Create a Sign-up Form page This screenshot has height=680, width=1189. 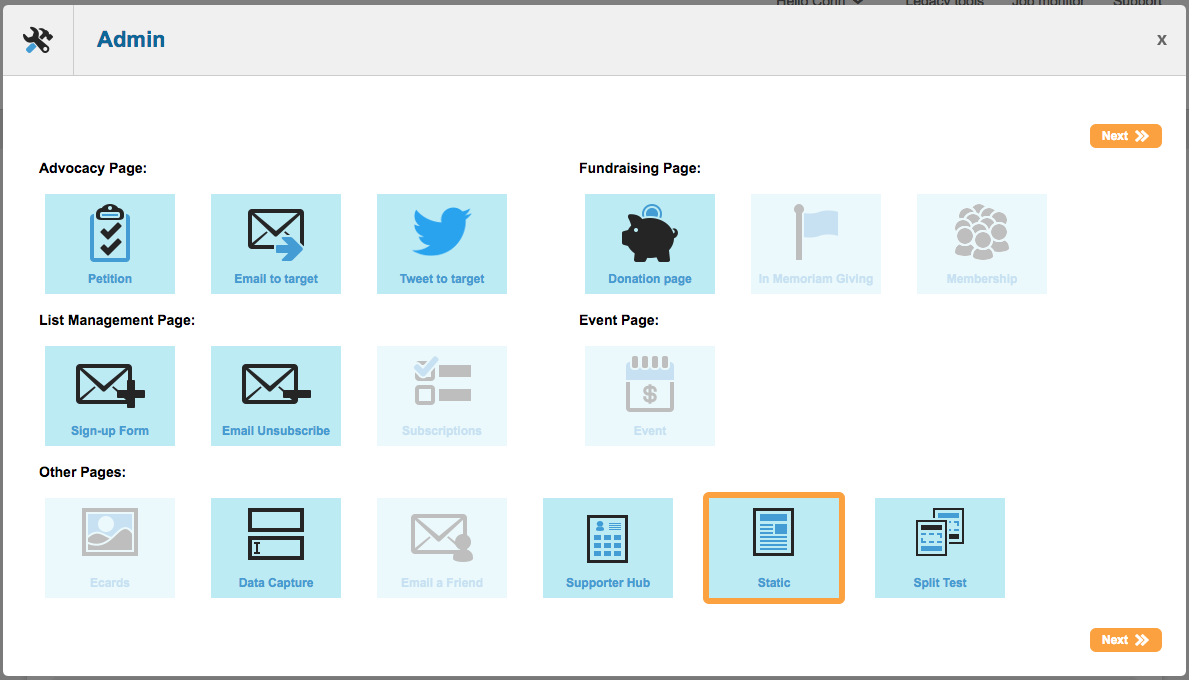[x=110, y=396]
